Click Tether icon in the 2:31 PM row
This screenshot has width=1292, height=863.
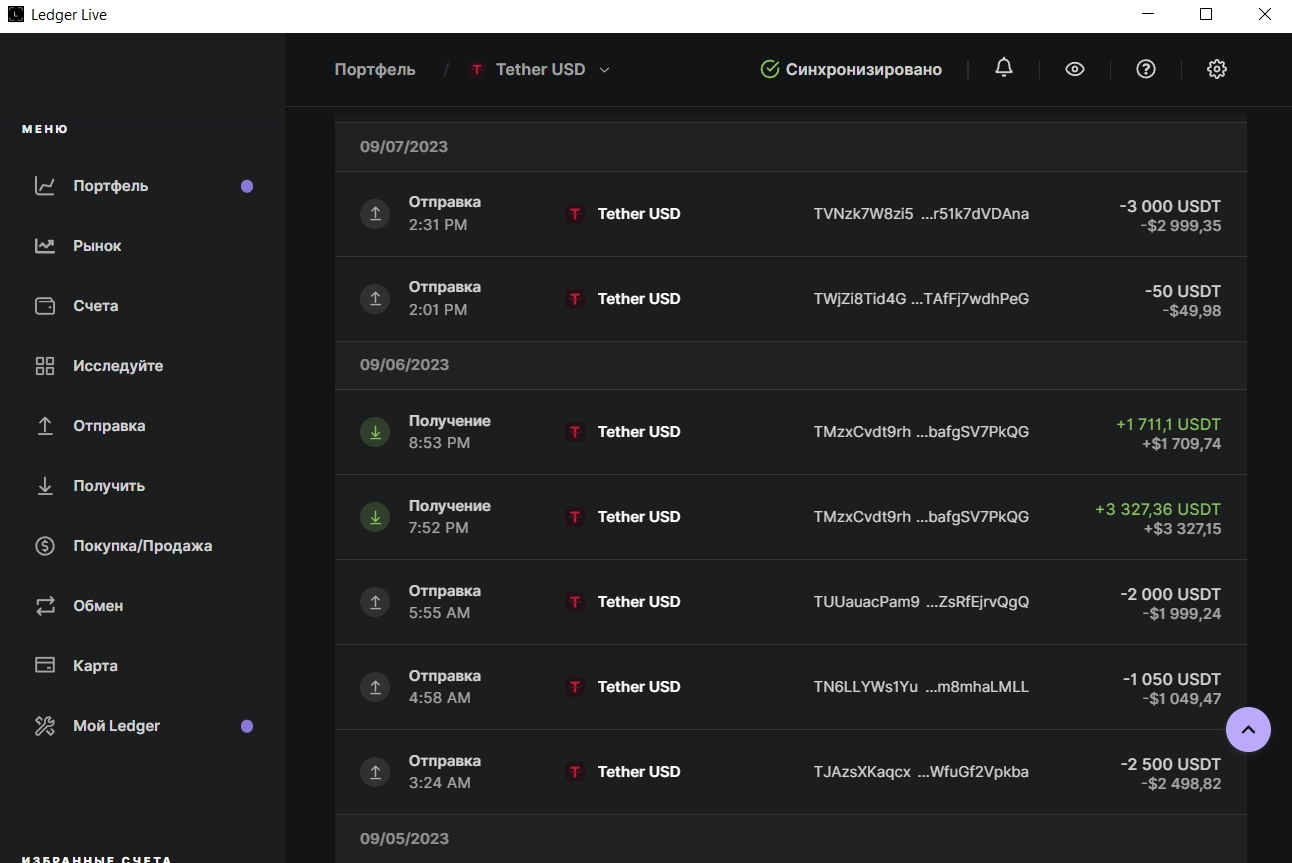(575, 214)
